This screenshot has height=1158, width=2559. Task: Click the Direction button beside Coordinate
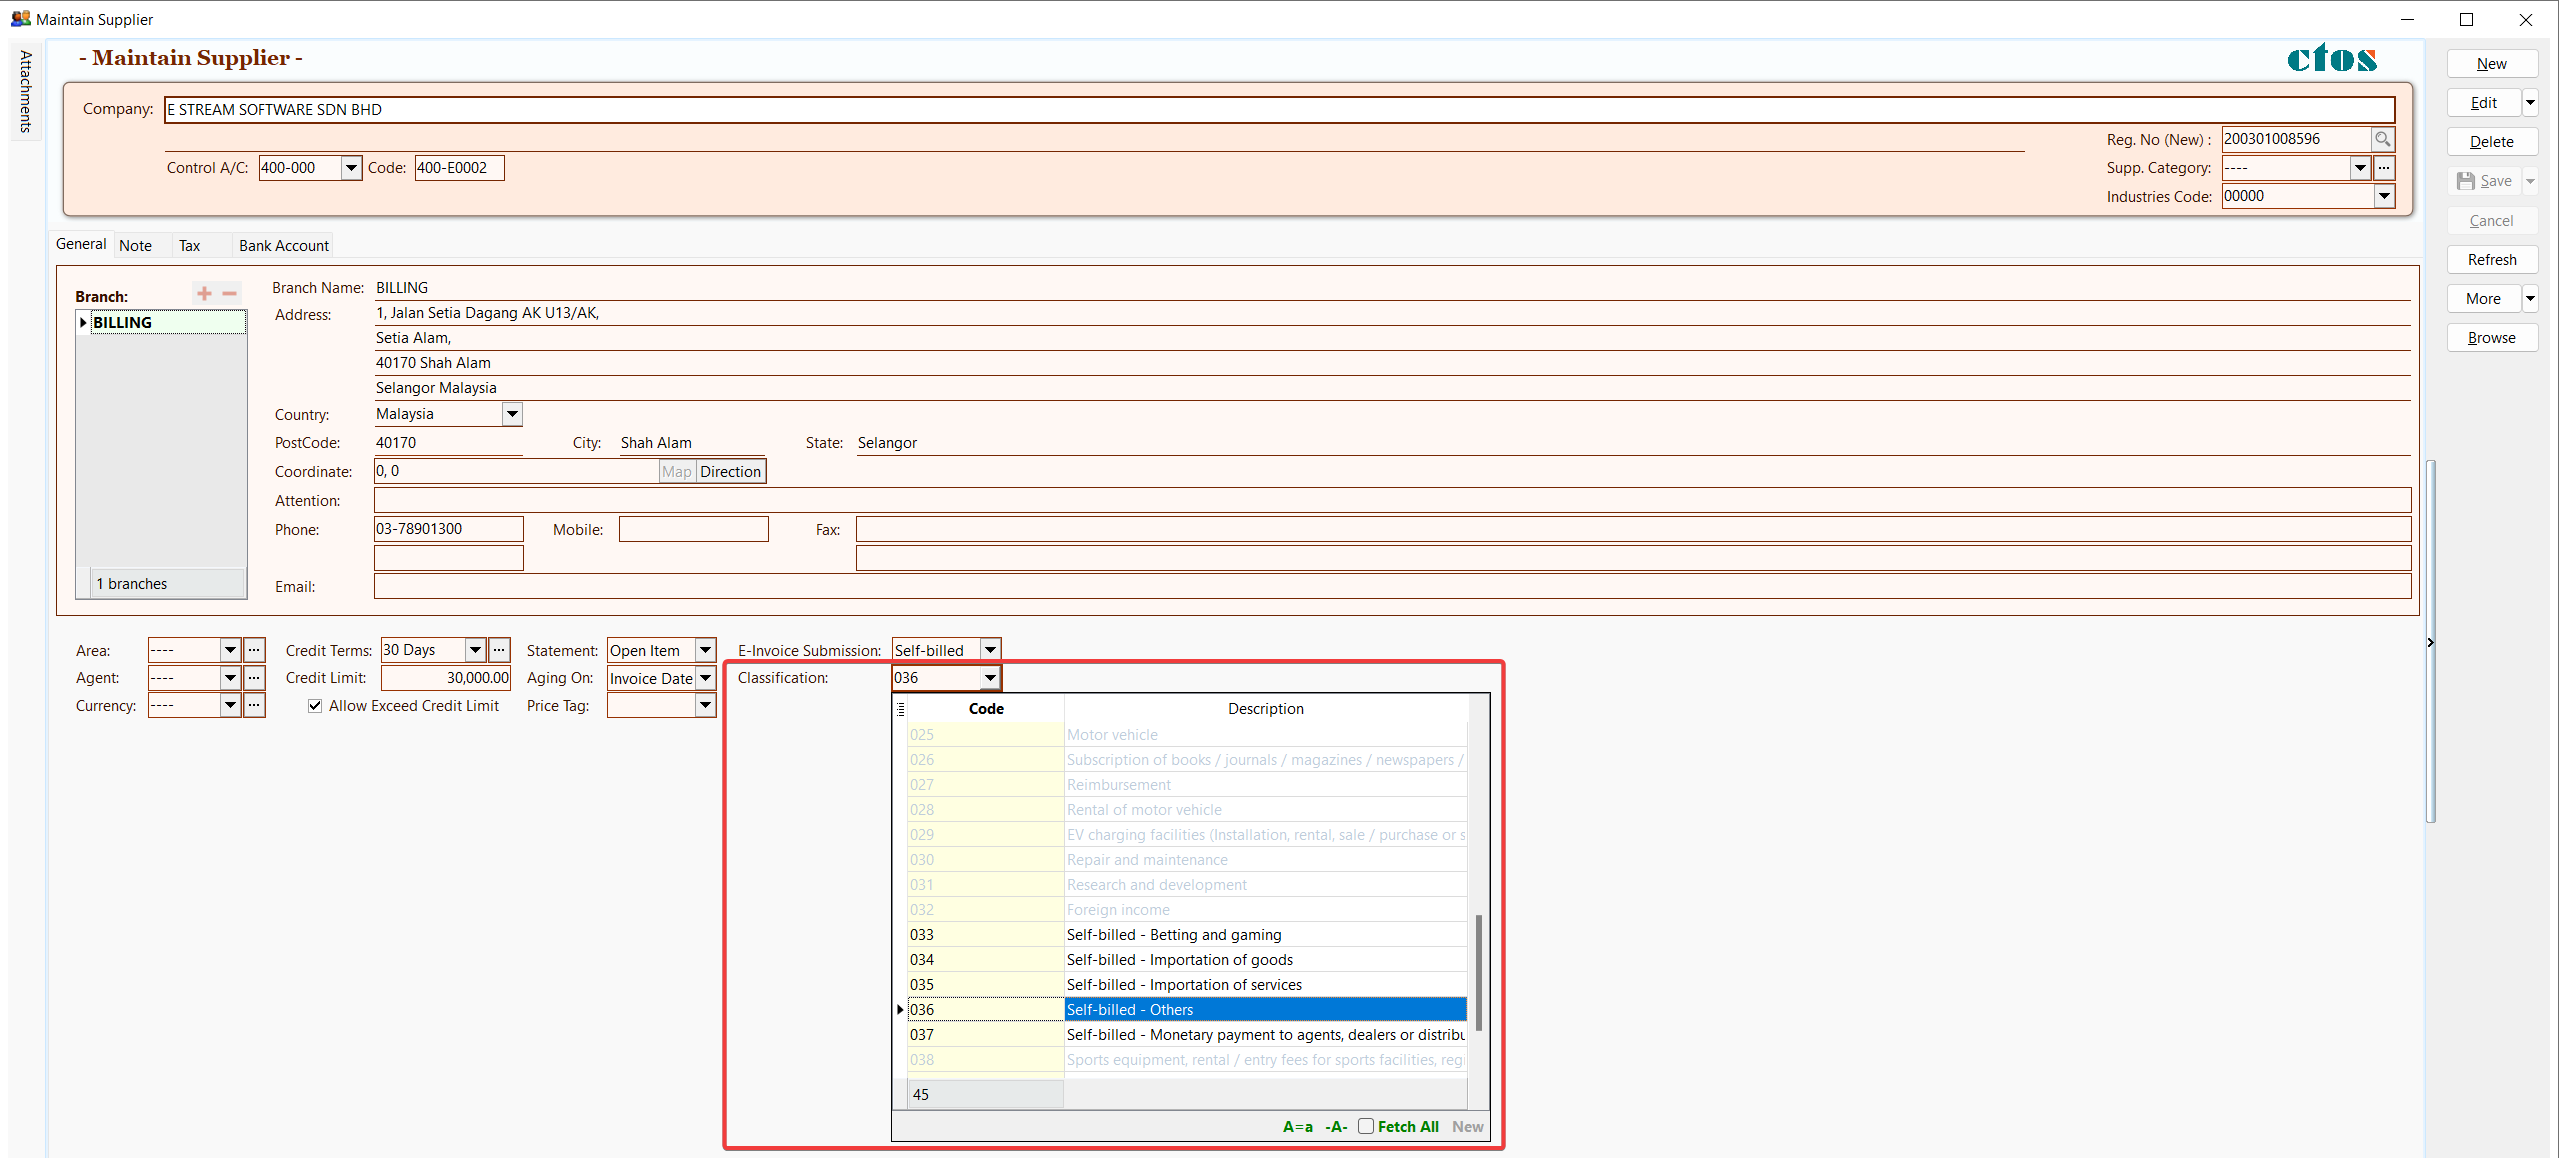(730, 472)
